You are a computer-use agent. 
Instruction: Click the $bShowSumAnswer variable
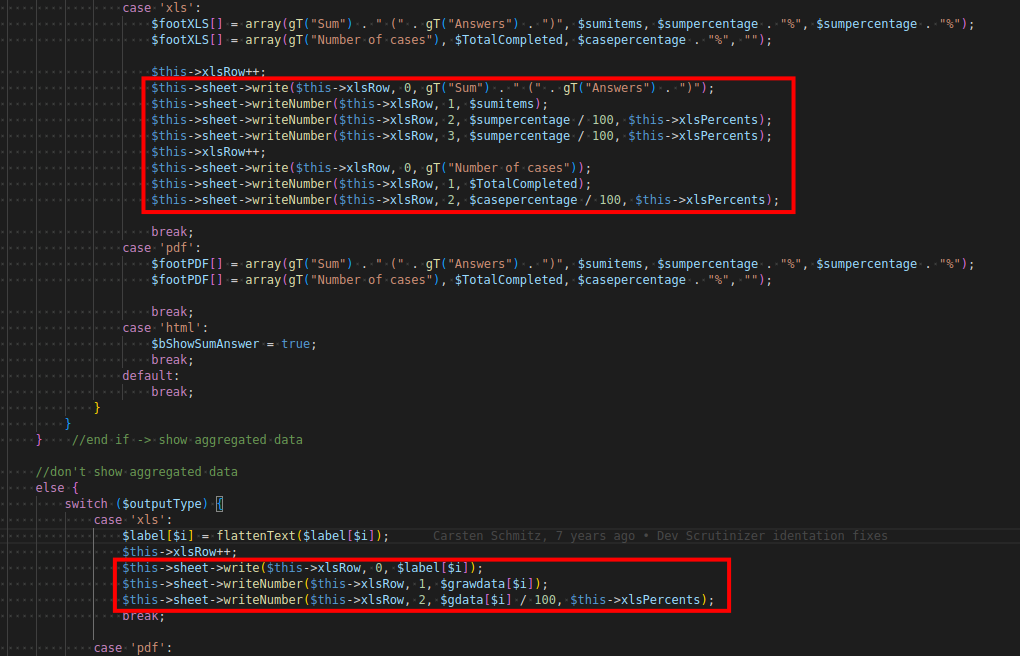(x=212, y=344)
